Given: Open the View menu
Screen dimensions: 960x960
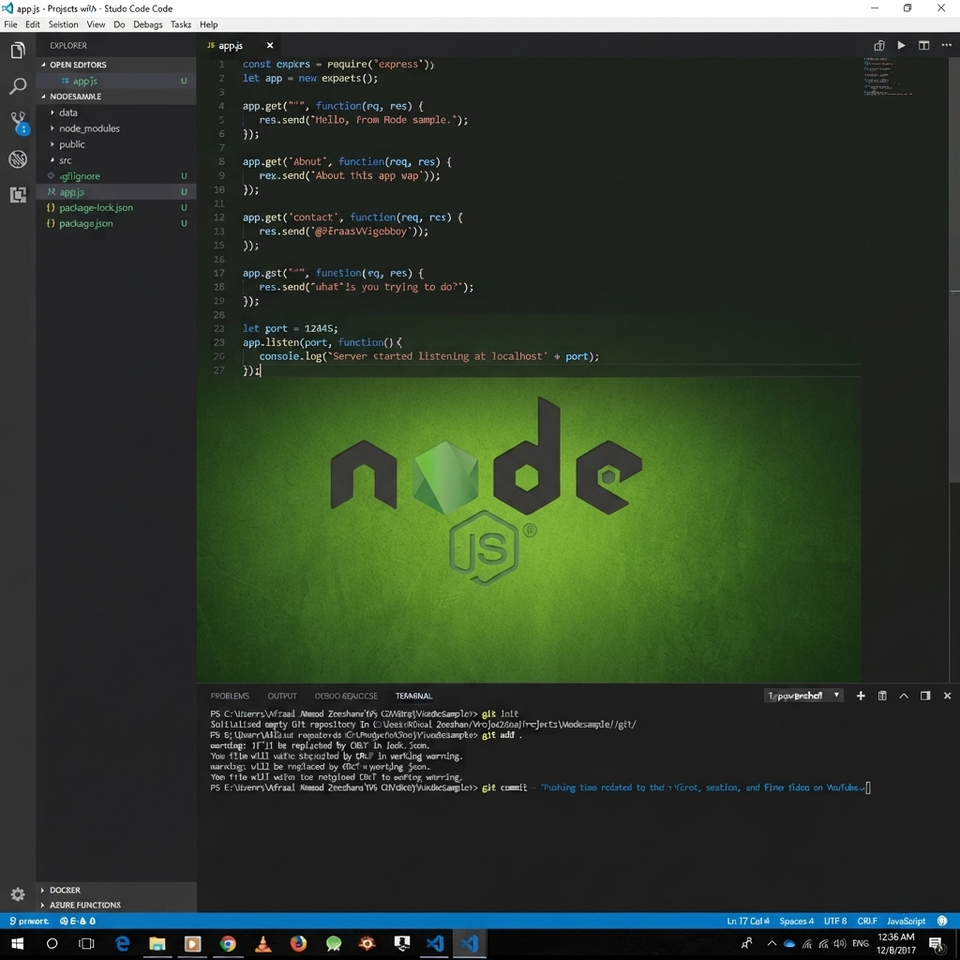Looking at the screenshot, I should tap(96, 24).
